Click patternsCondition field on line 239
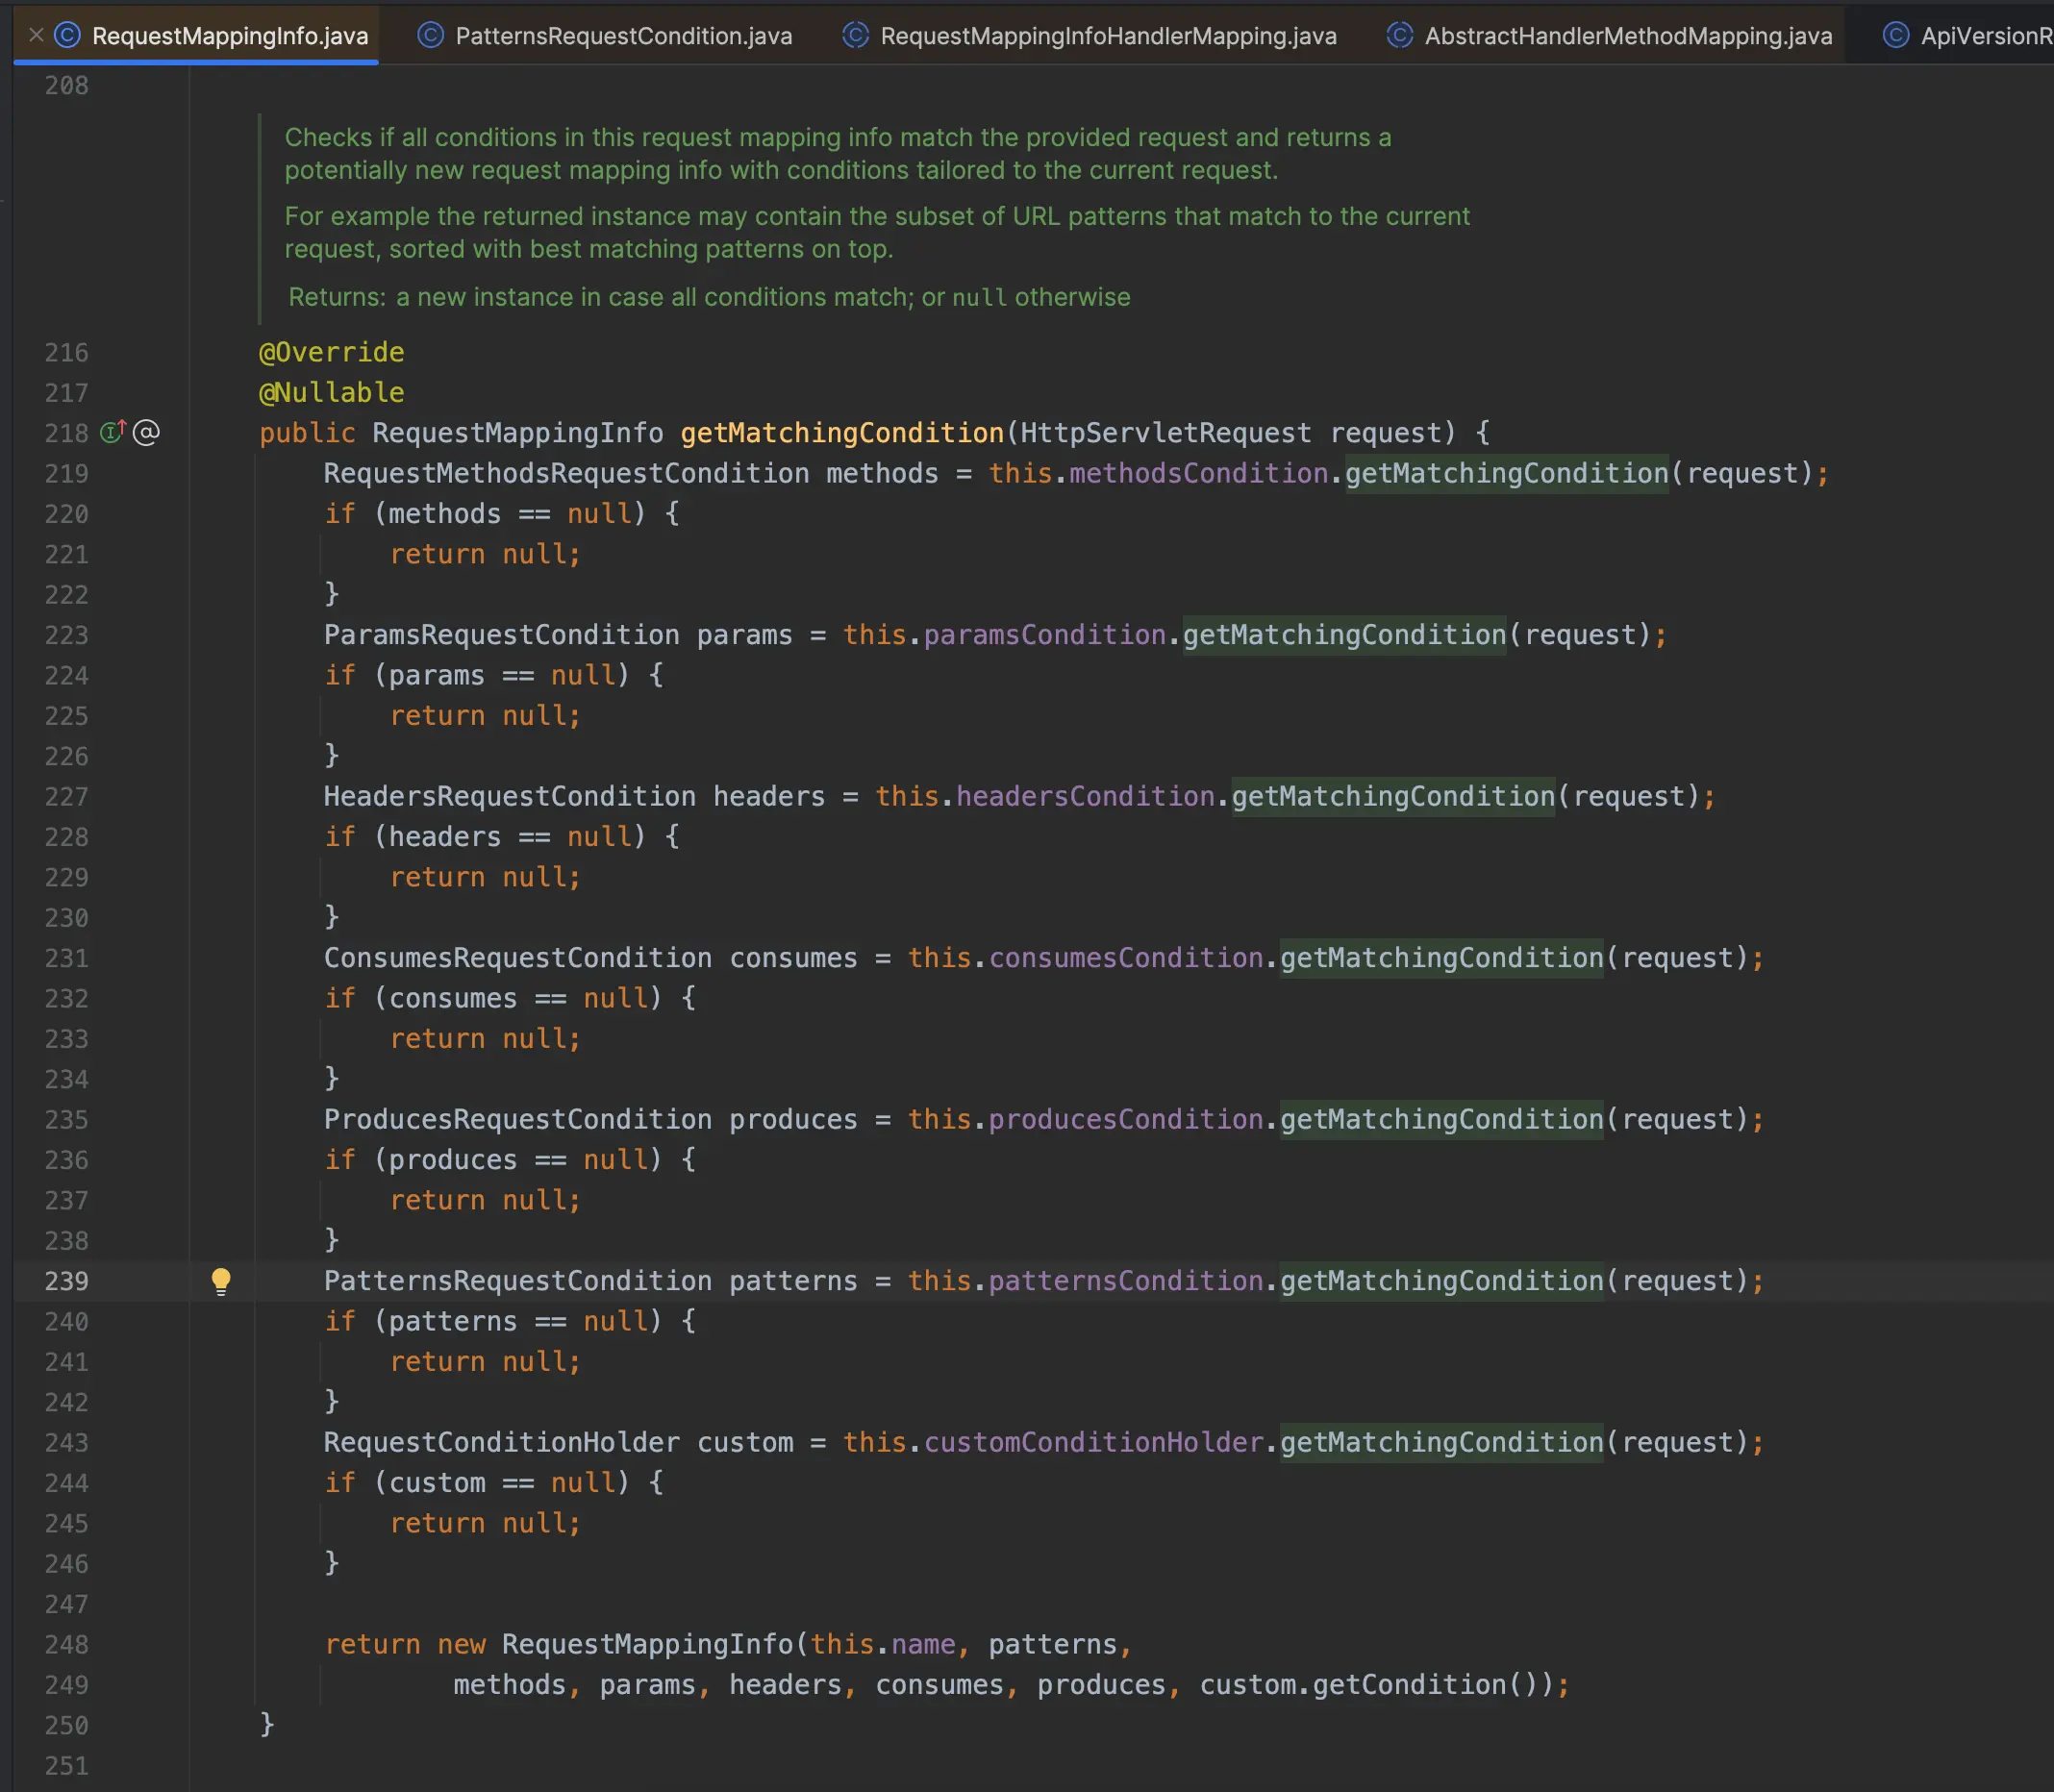Image resolution: width=2054 pixels, height=1792 pixels. pyautogui.click(x=1127, y=1281)
